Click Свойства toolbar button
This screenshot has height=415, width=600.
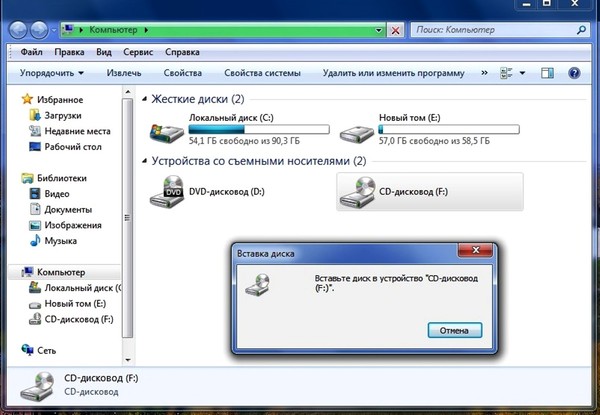183,73
